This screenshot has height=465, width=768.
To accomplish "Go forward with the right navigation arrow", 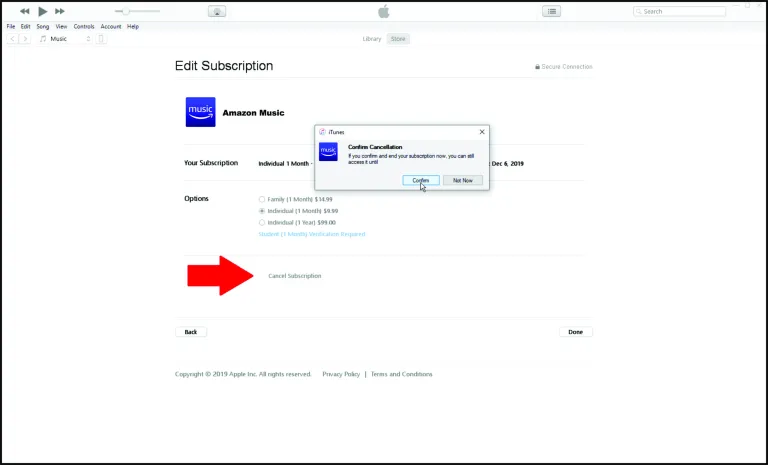I will [x=24, y=39].
